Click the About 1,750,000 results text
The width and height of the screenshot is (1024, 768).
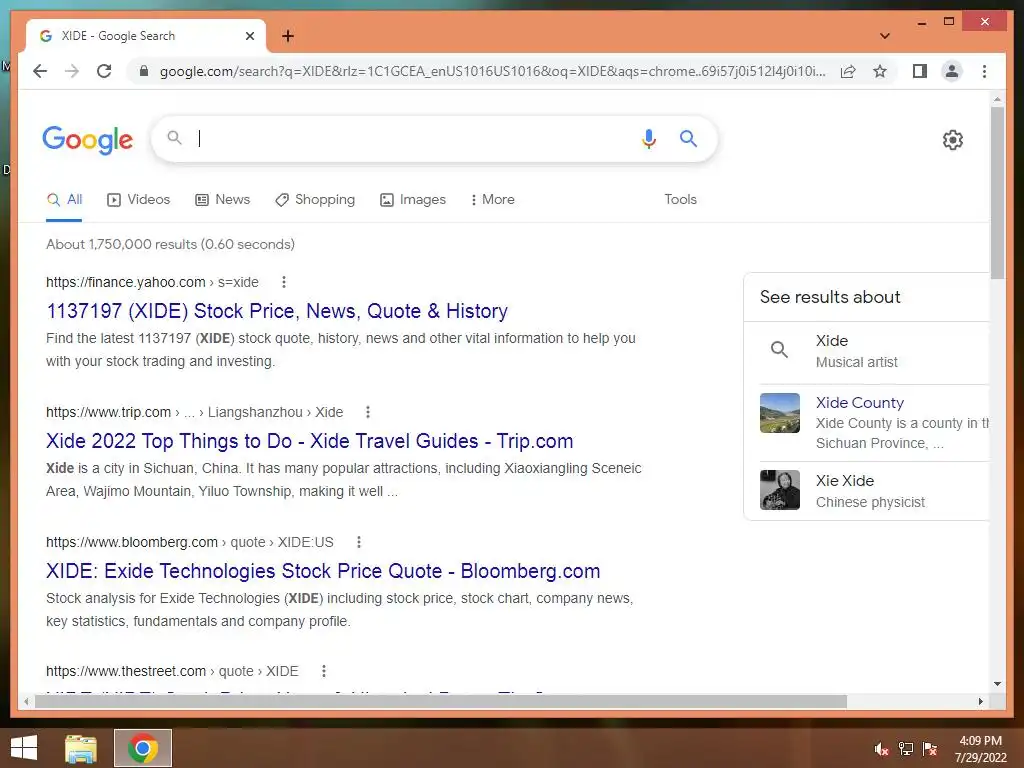pyautogui.click(x=170, y=244)
